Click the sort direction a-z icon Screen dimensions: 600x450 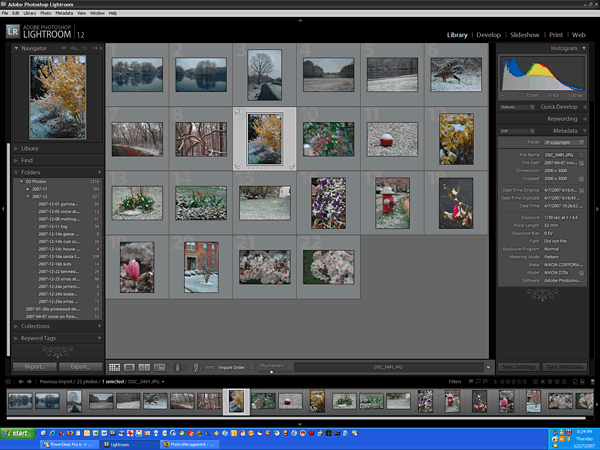coord(196,367)
